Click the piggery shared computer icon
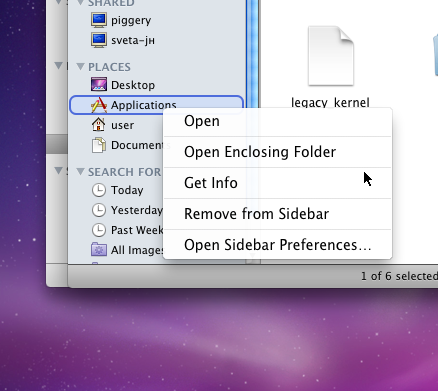Viewport: 438px width, 391px height. pyautogui.click(x=99, y=20)
